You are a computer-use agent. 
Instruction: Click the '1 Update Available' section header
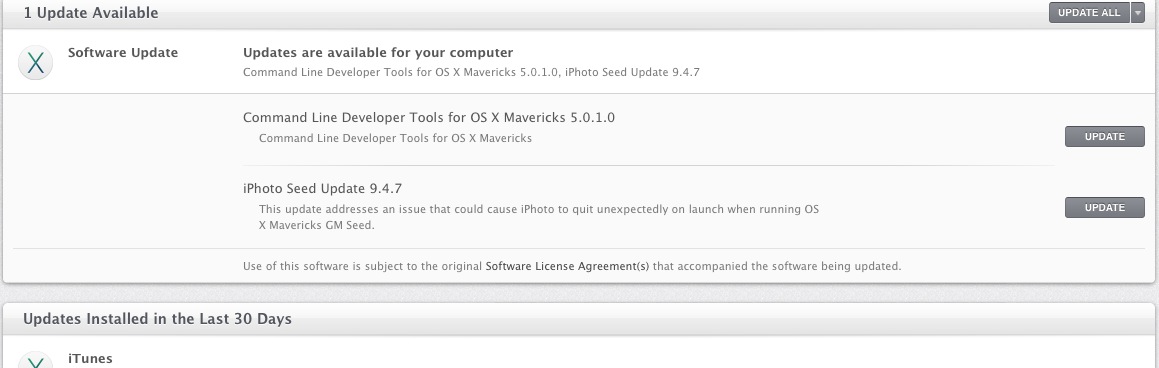pyautogui.click(x=91, y=13)
